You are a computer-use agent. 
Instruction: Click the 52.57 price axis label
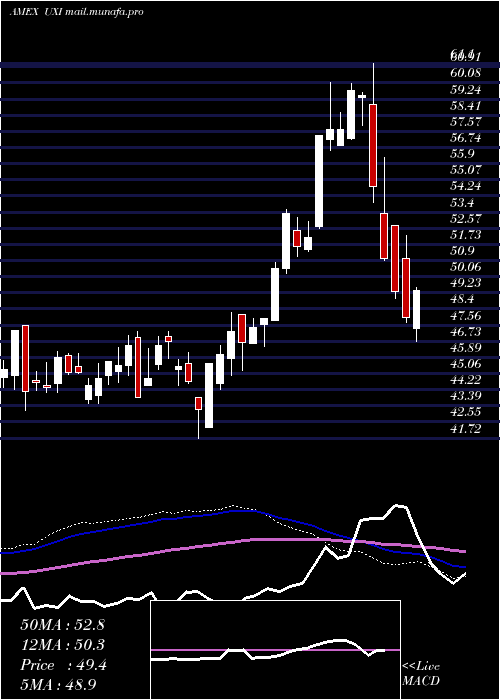click(466, 219)
